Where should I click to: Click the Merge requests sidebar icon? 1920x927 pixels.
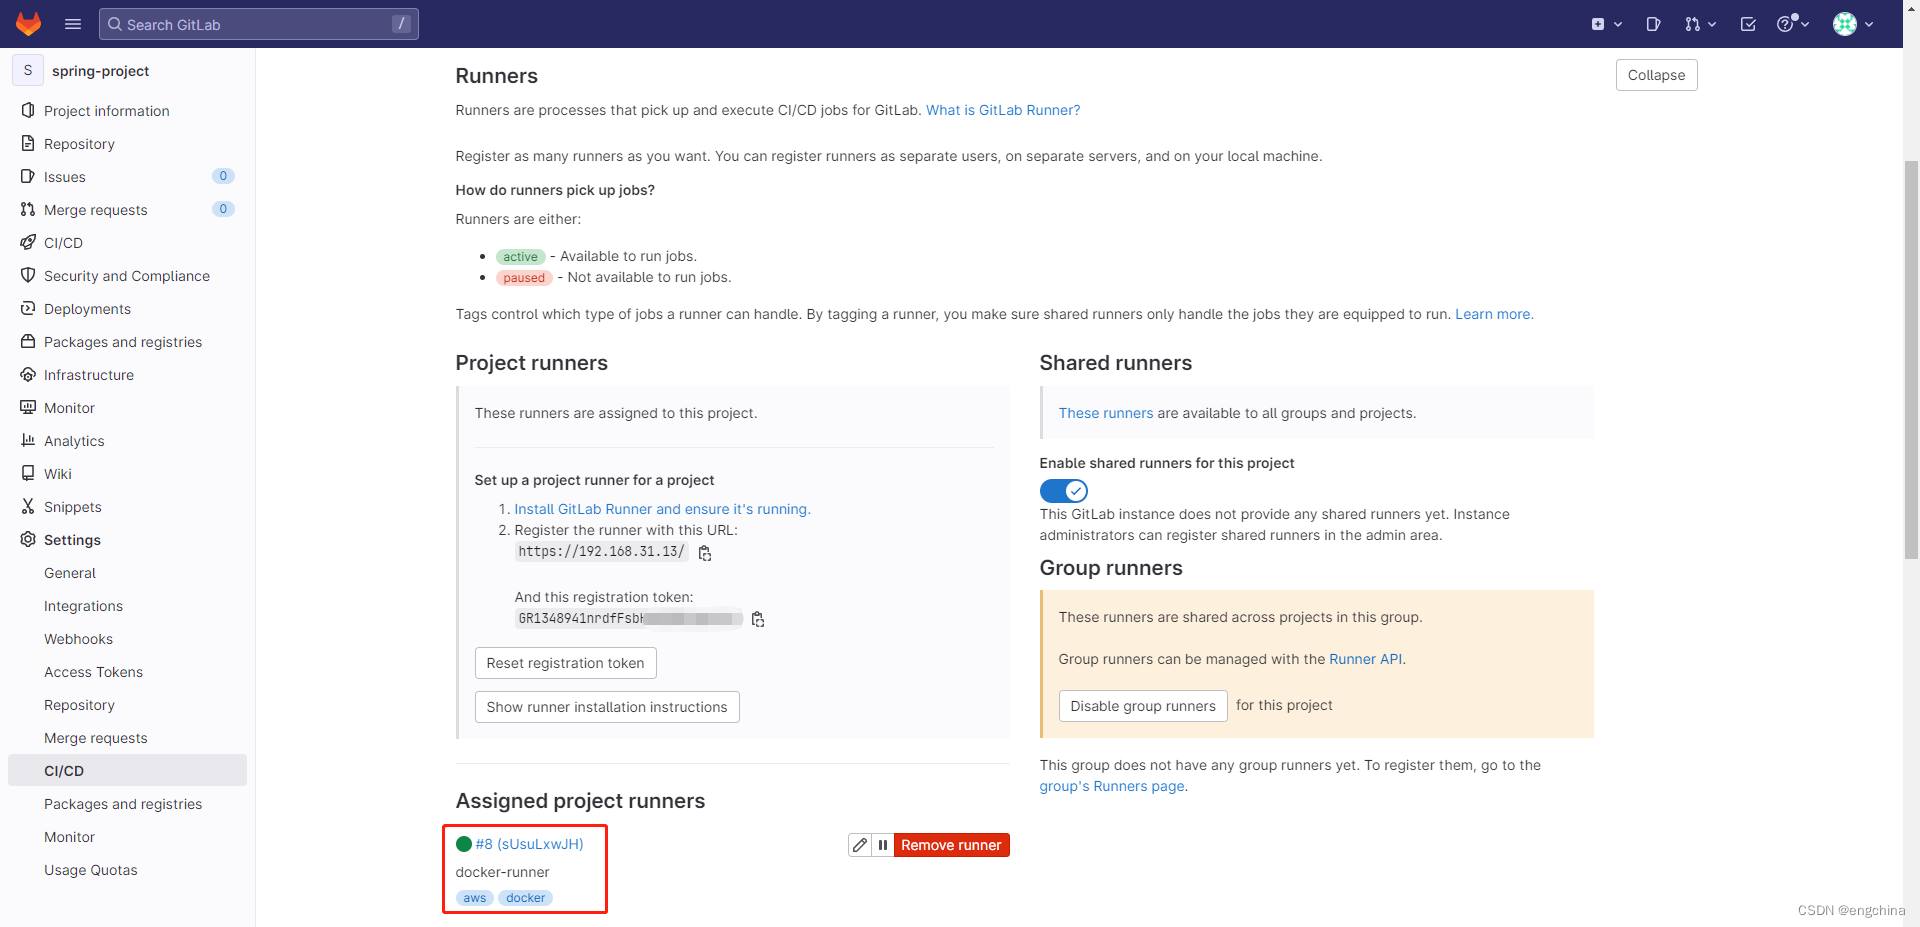point(28,209)
